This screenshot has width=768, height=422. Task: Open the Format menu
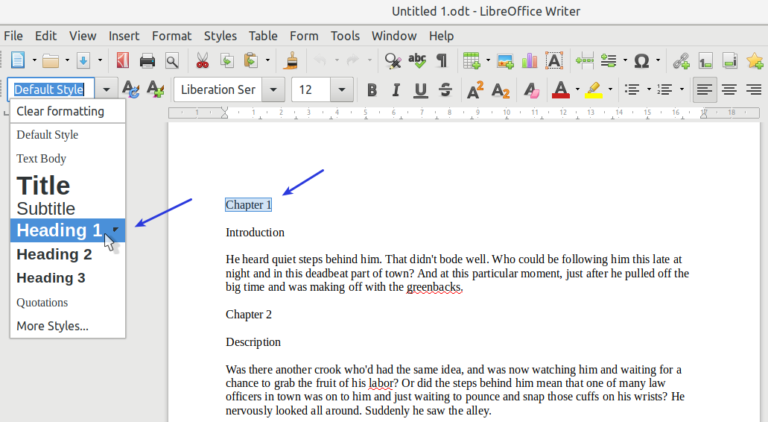tap(171, 36)
